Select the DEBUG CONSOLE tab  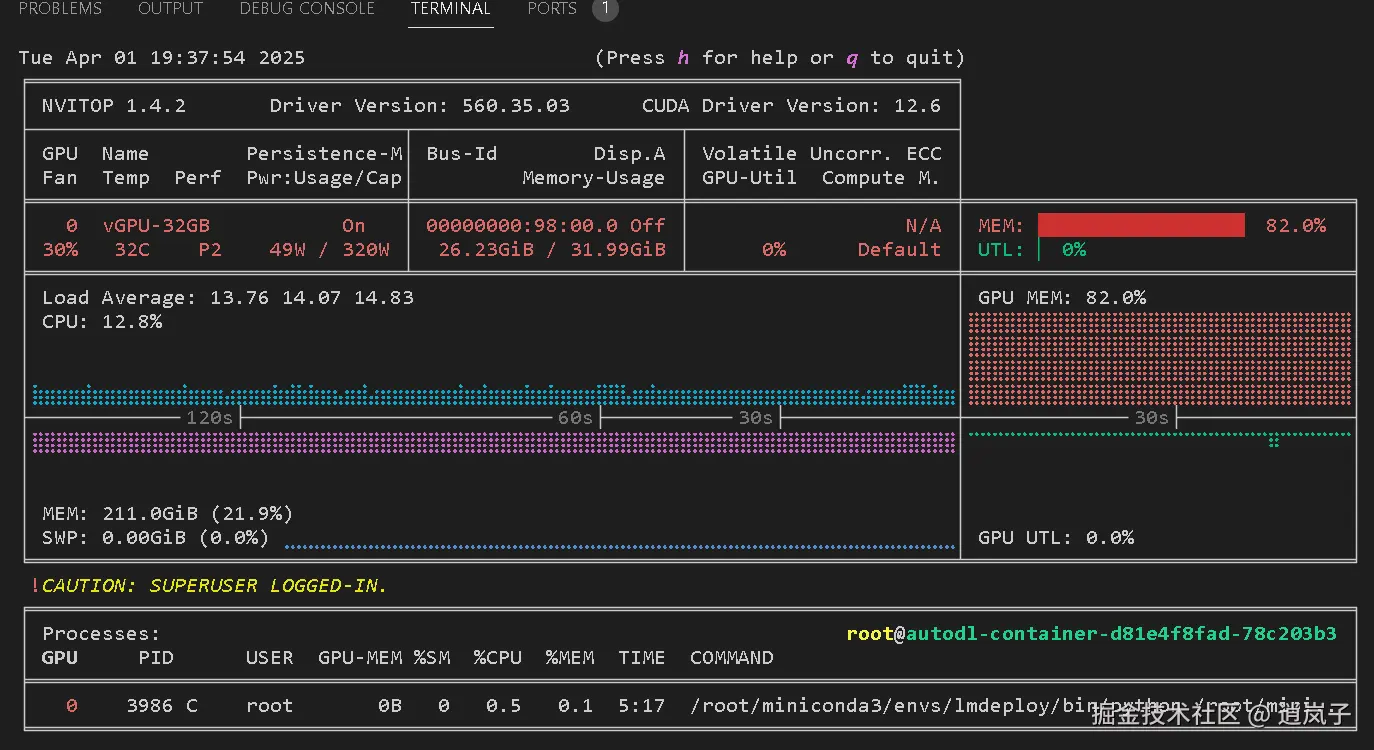click(x=307, y=9)
